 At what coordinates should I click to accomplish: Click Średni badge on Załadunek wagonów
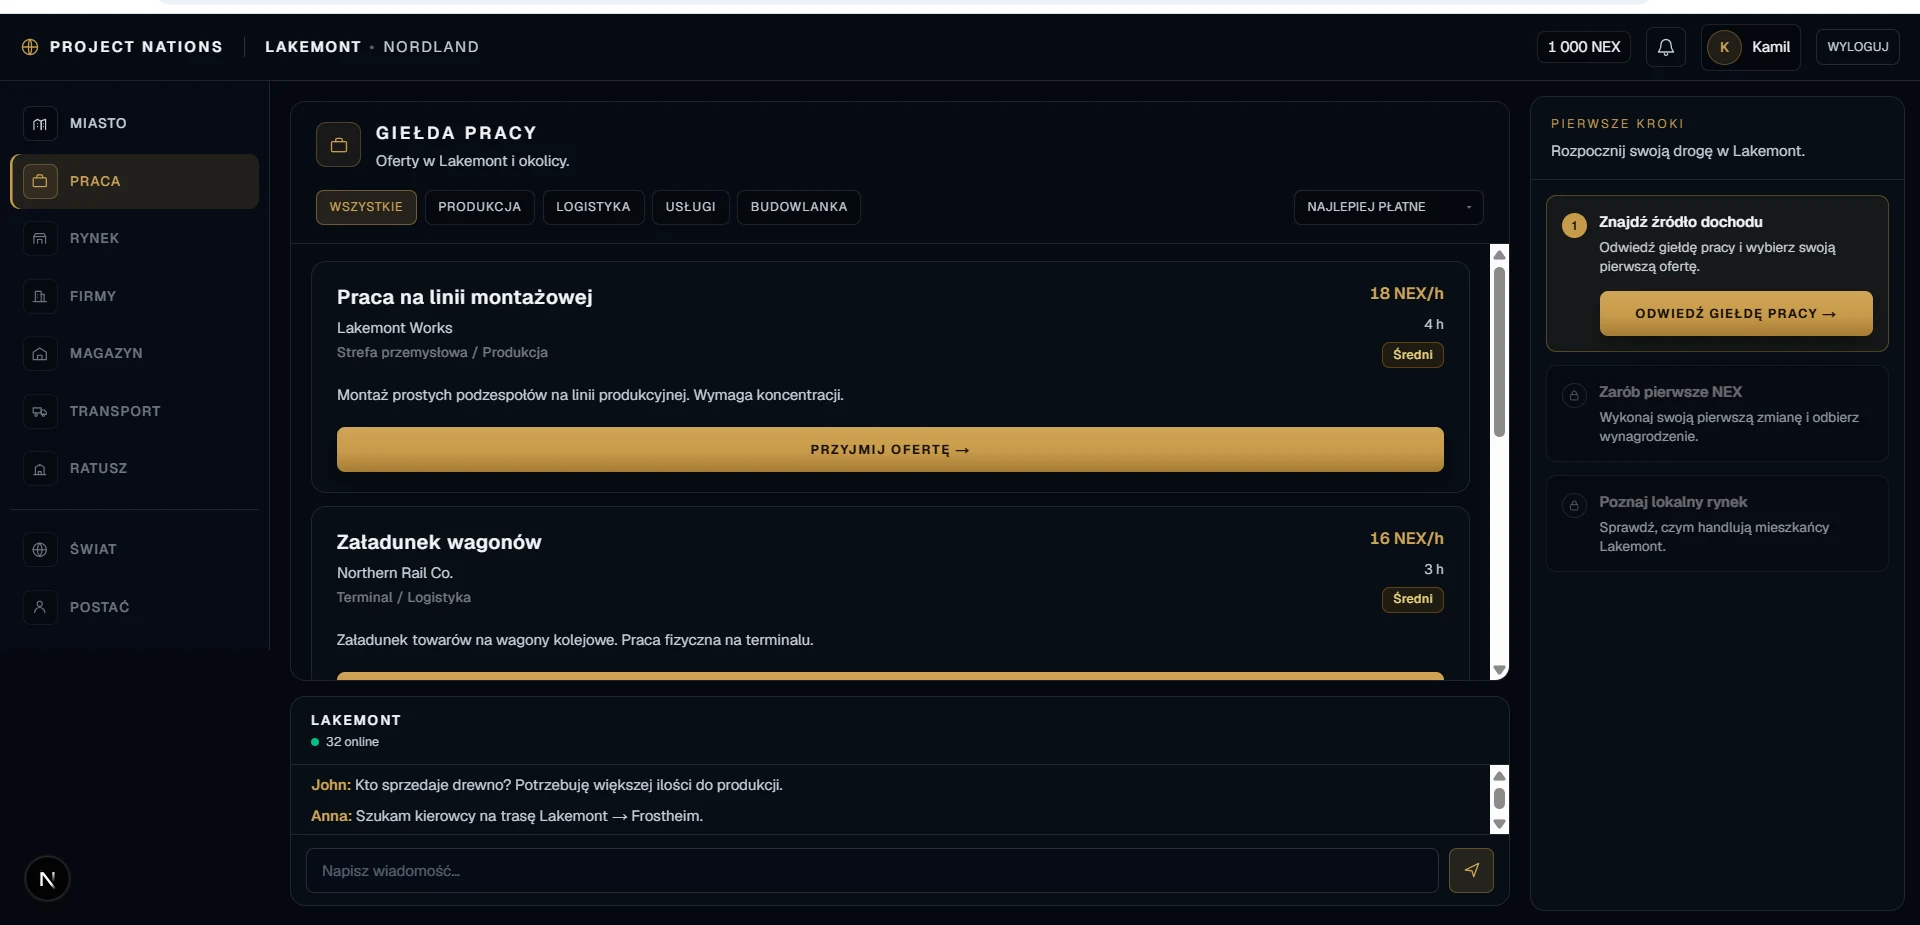pos(1412,599)
